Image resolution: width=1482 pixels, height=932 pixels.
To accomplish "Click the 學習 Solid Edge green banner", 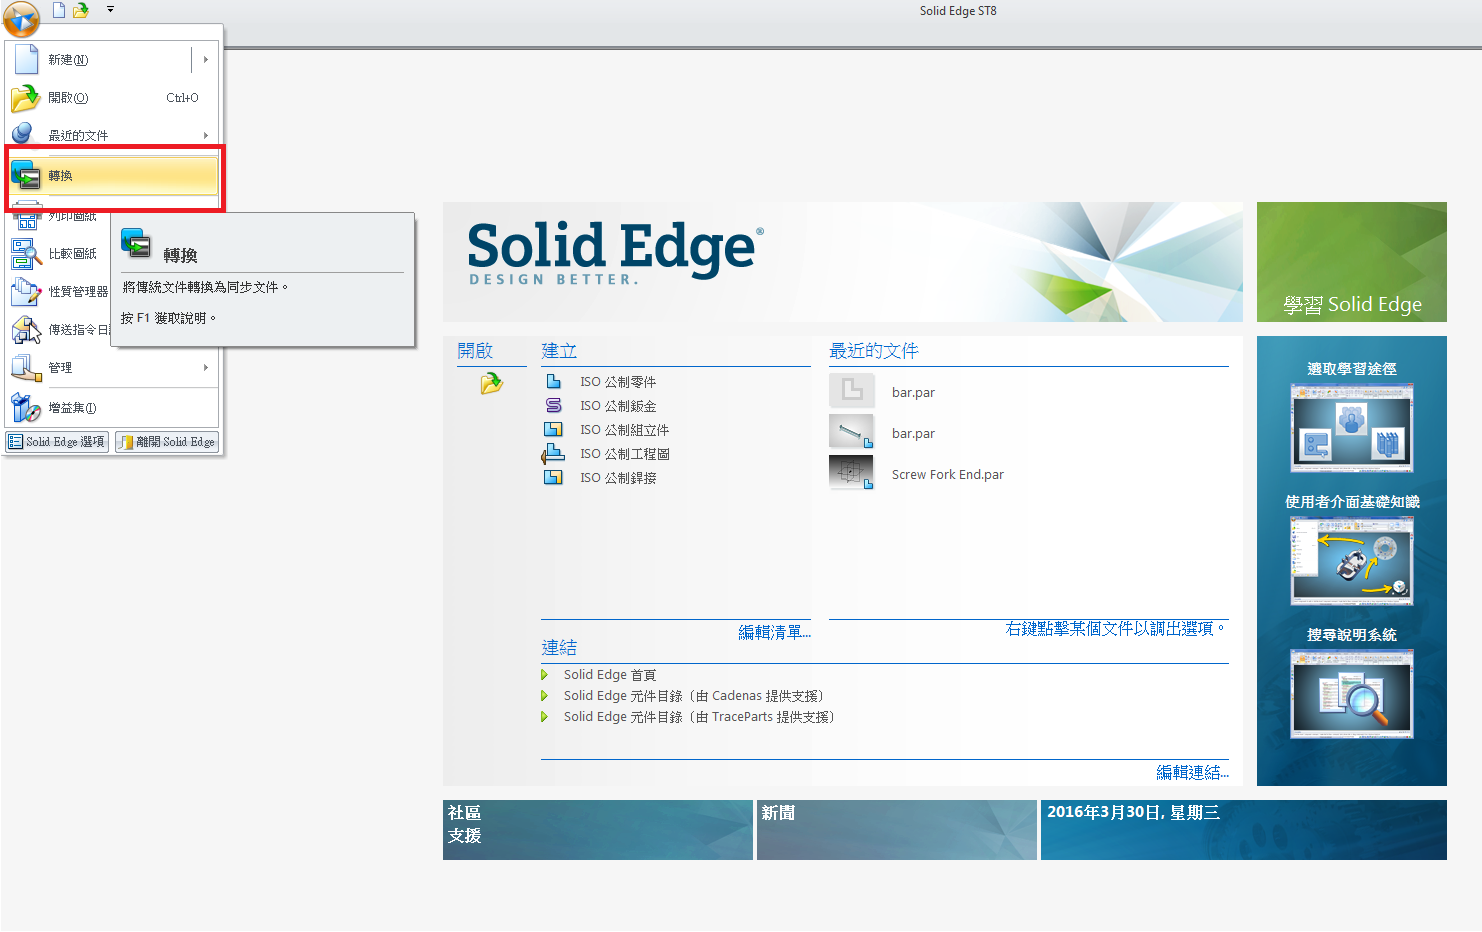I will pos(1352,262).
